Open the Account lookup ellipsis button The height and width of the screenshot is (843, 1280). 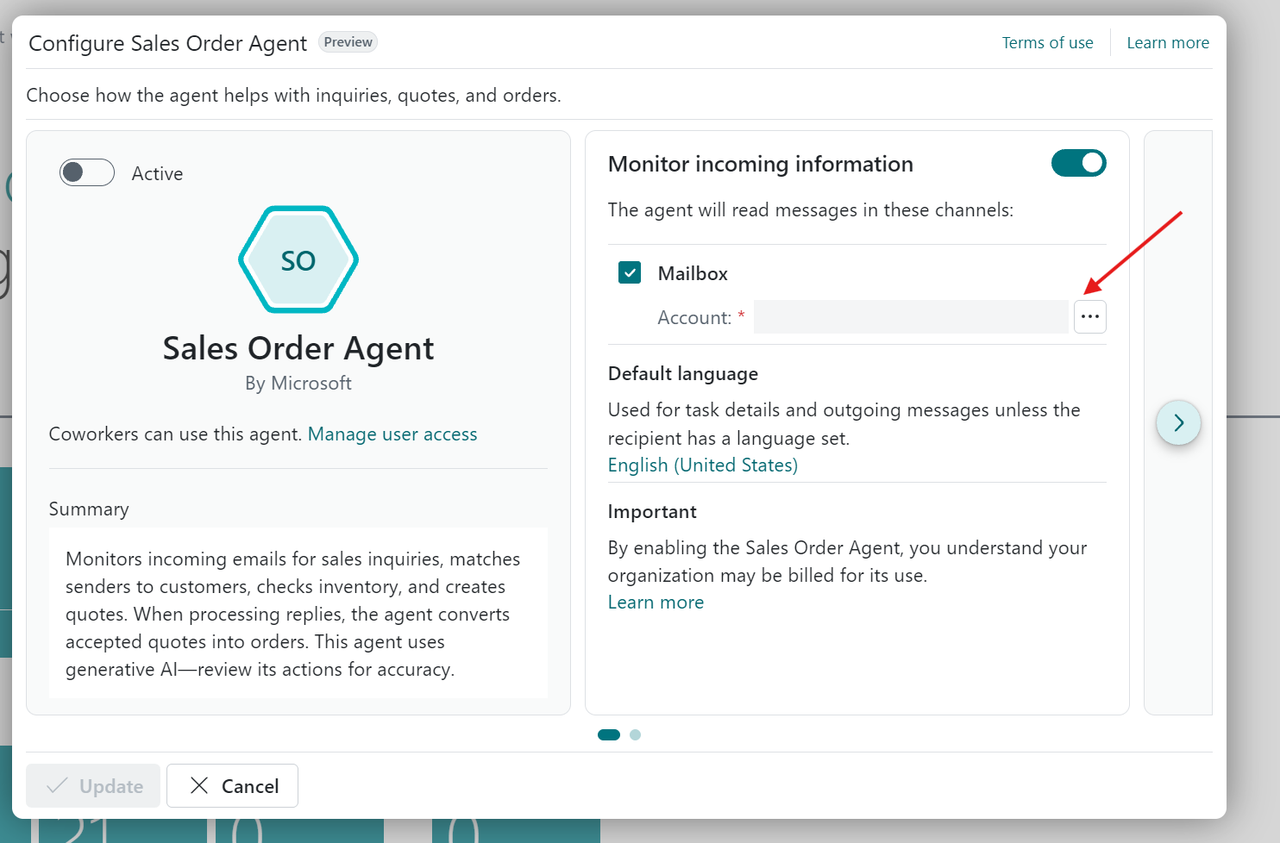click(1090, 317)
